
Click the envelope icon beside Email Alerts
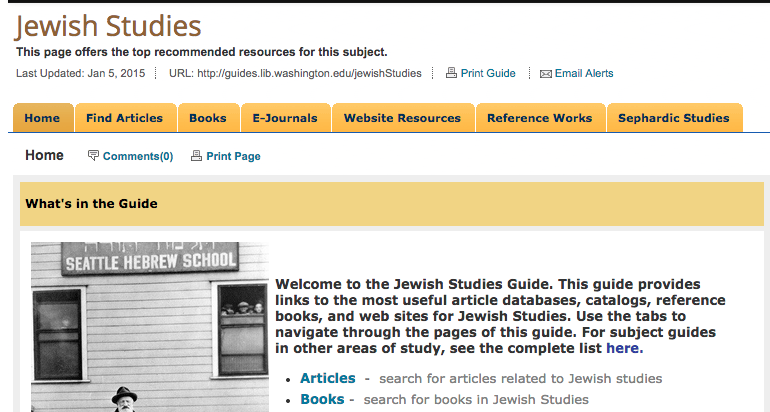(x=545, y=73)
